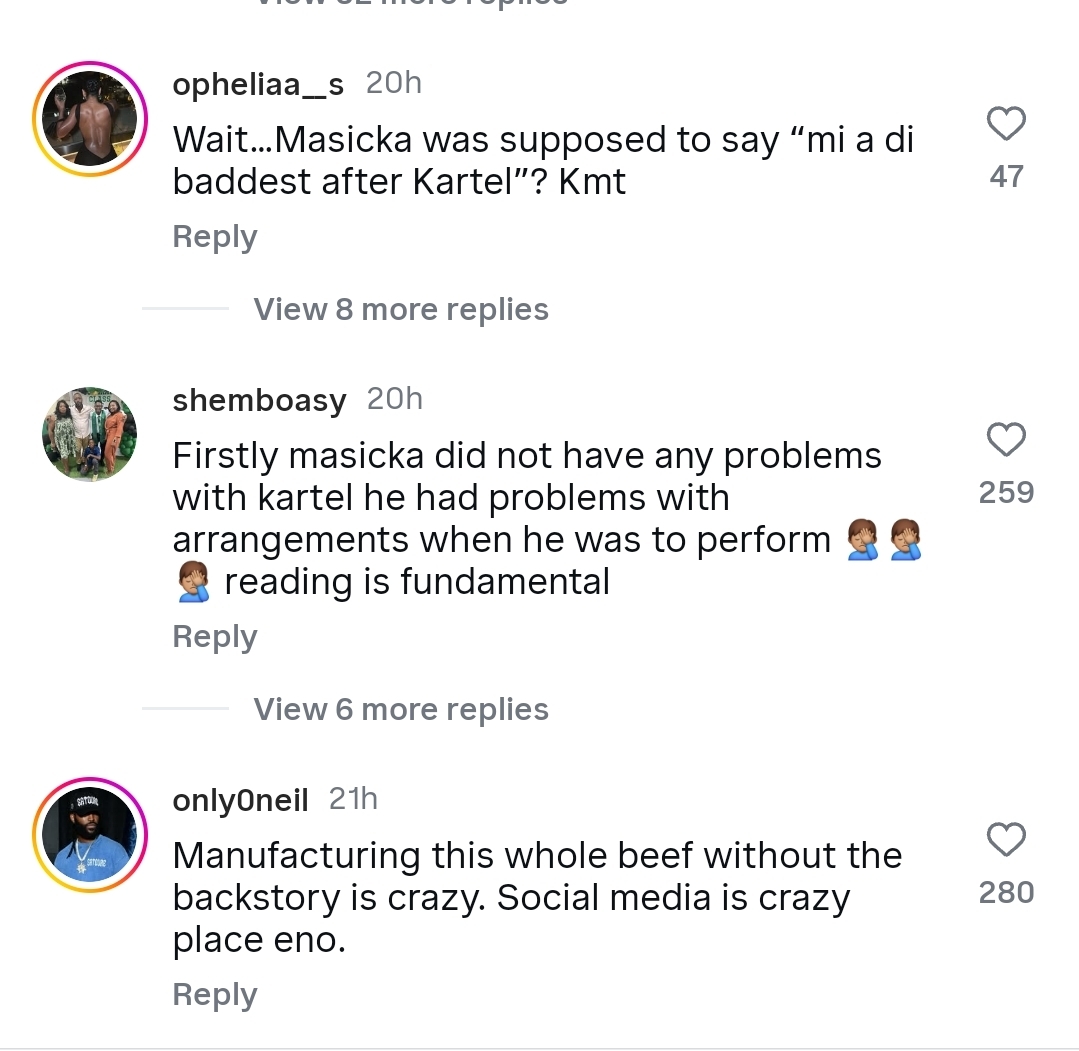1079x1051 pixels.
Task: Click the 'reading is fundamental' comment text
Action: (x=416, y=582)
